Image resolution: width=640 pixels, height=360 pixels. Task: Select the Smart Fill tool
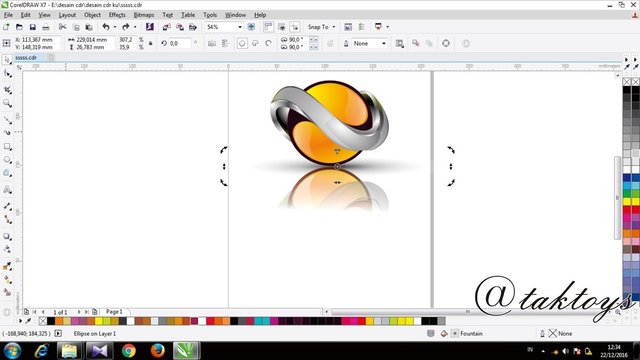[x=7, y=292]
